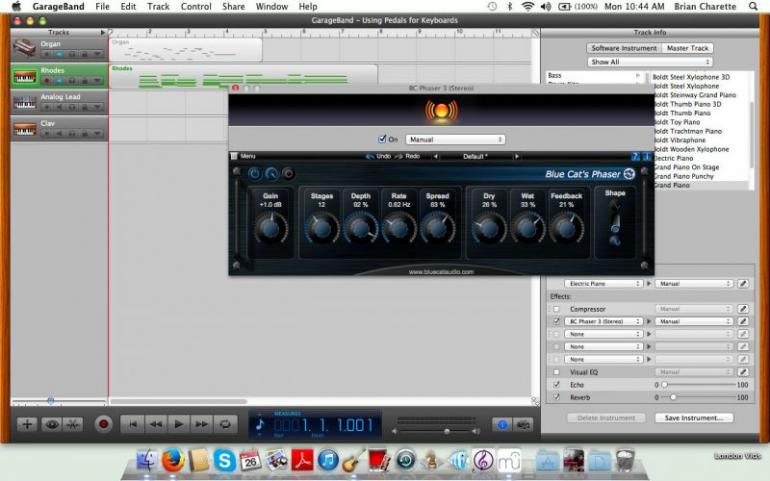The width and height of the screenshot is (770, 481).
Task: Show automation for the Clav track
Action: pos(97,134)
